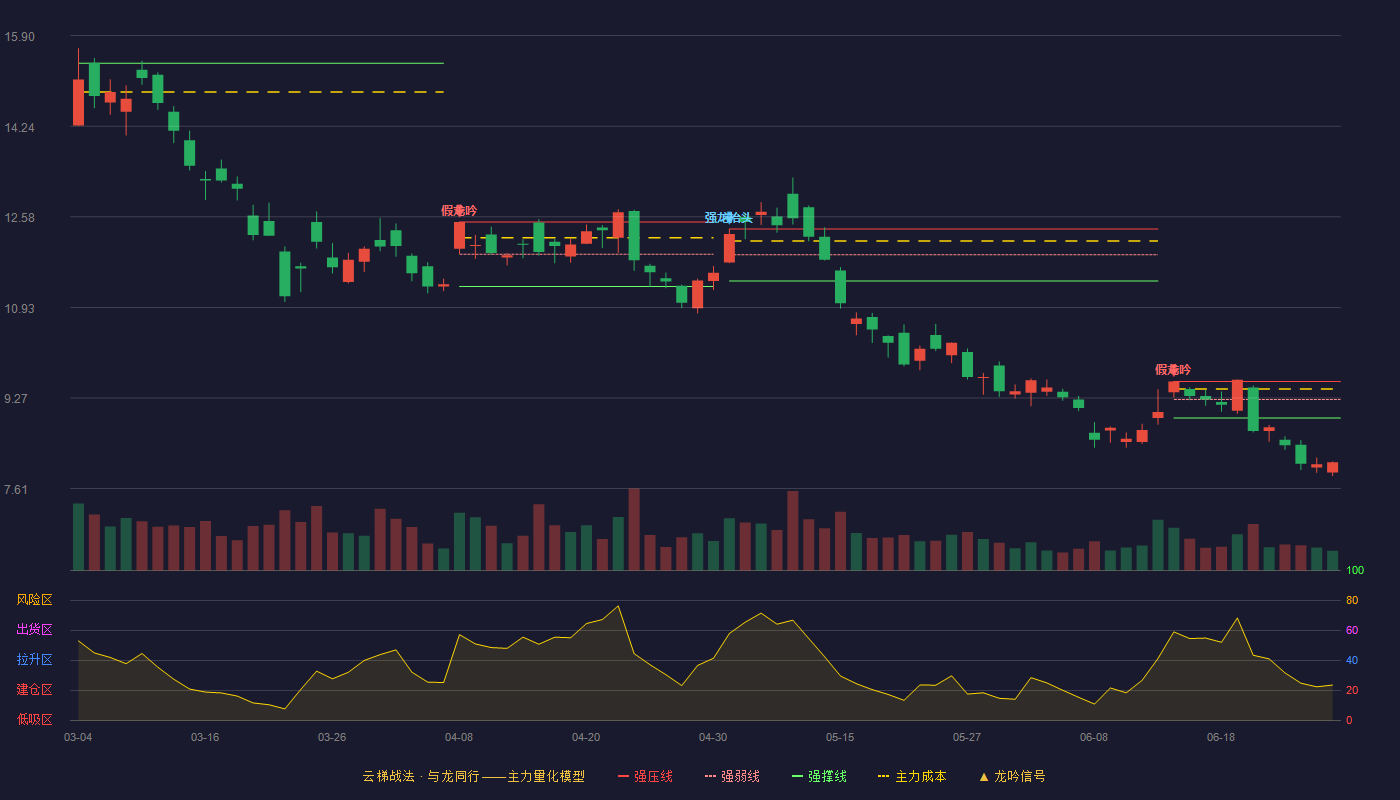Toggle the 主力成本 legend entry

pos(912,776)
